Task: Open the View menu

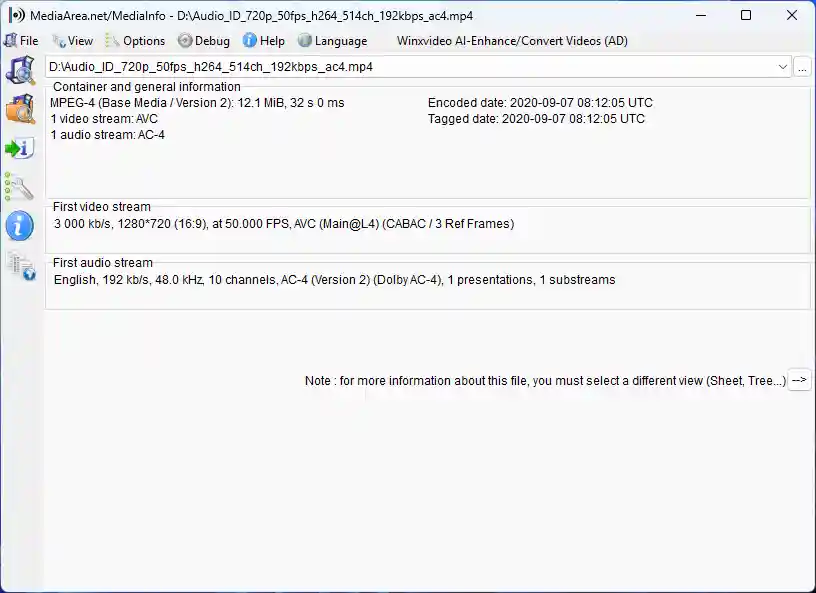Action: coord(72,41)
